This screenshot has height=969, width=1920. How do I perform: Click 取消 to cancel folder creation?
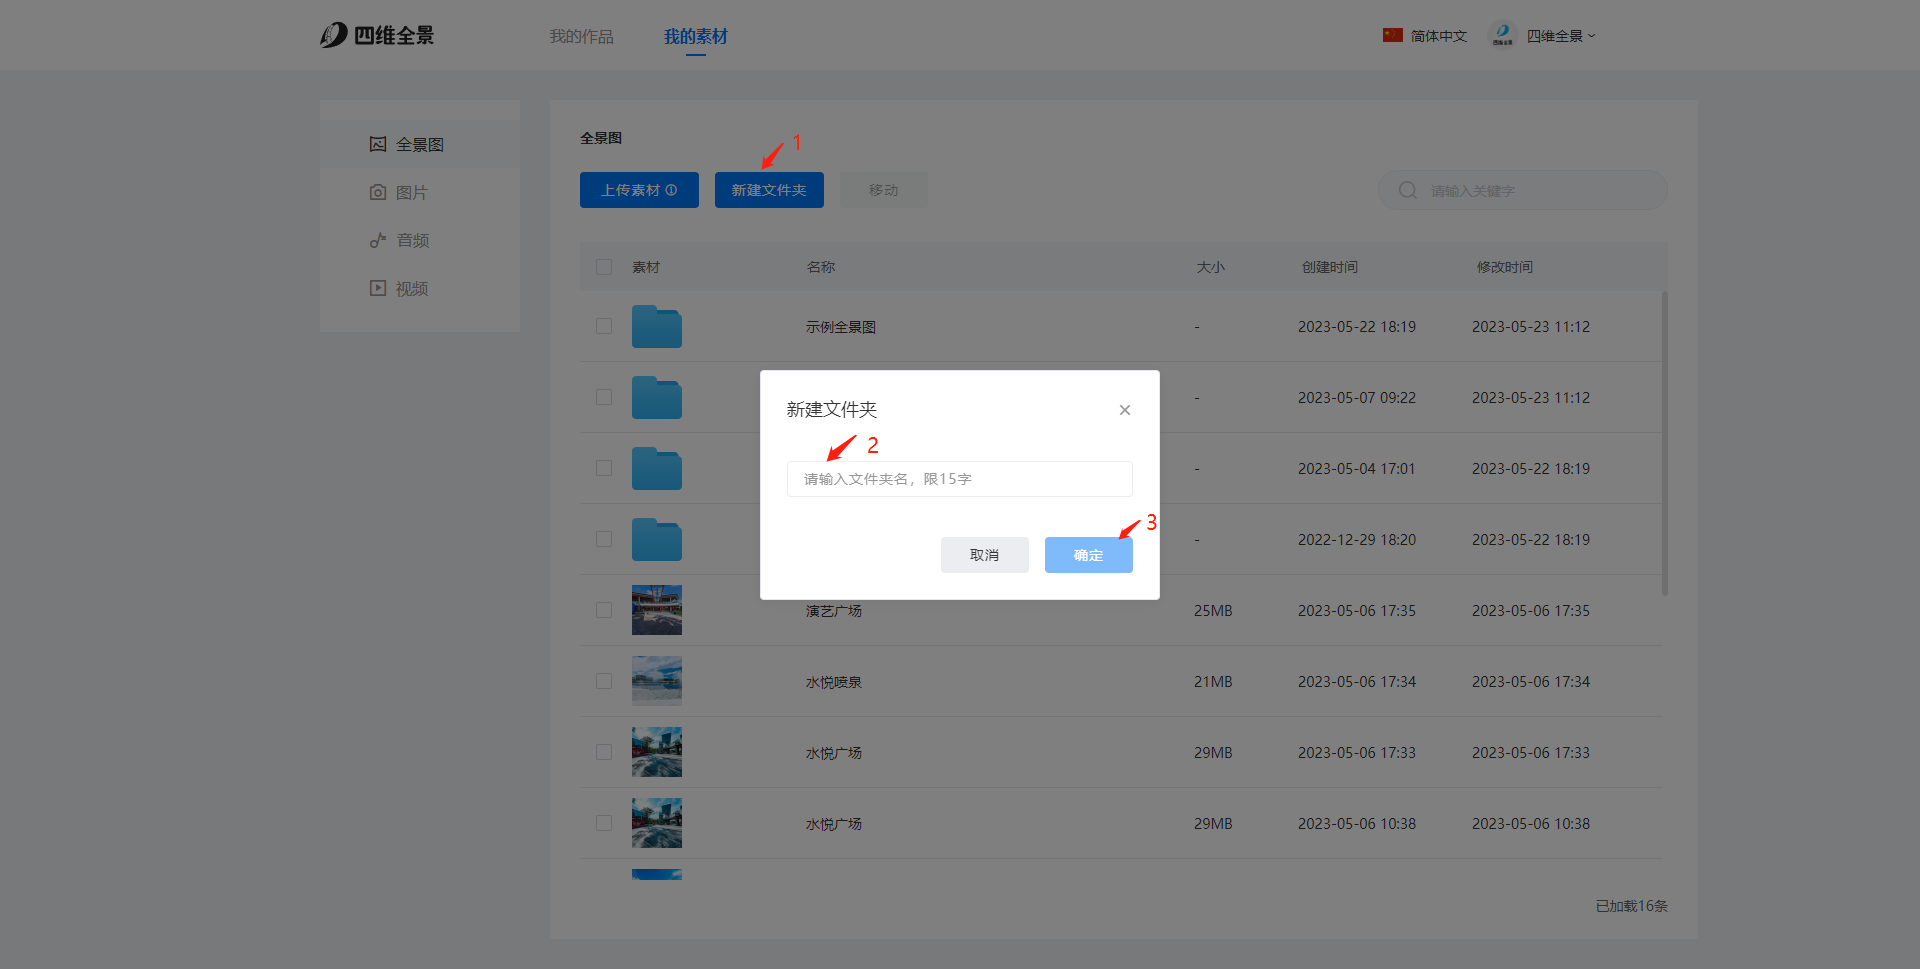(984, 555)
